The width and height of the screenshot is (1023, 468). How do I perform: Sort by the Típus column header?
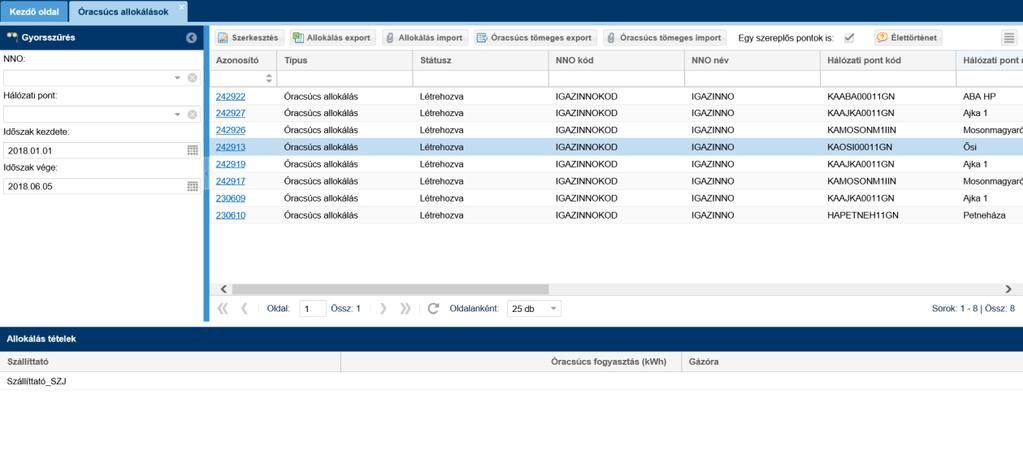[344, 60]
